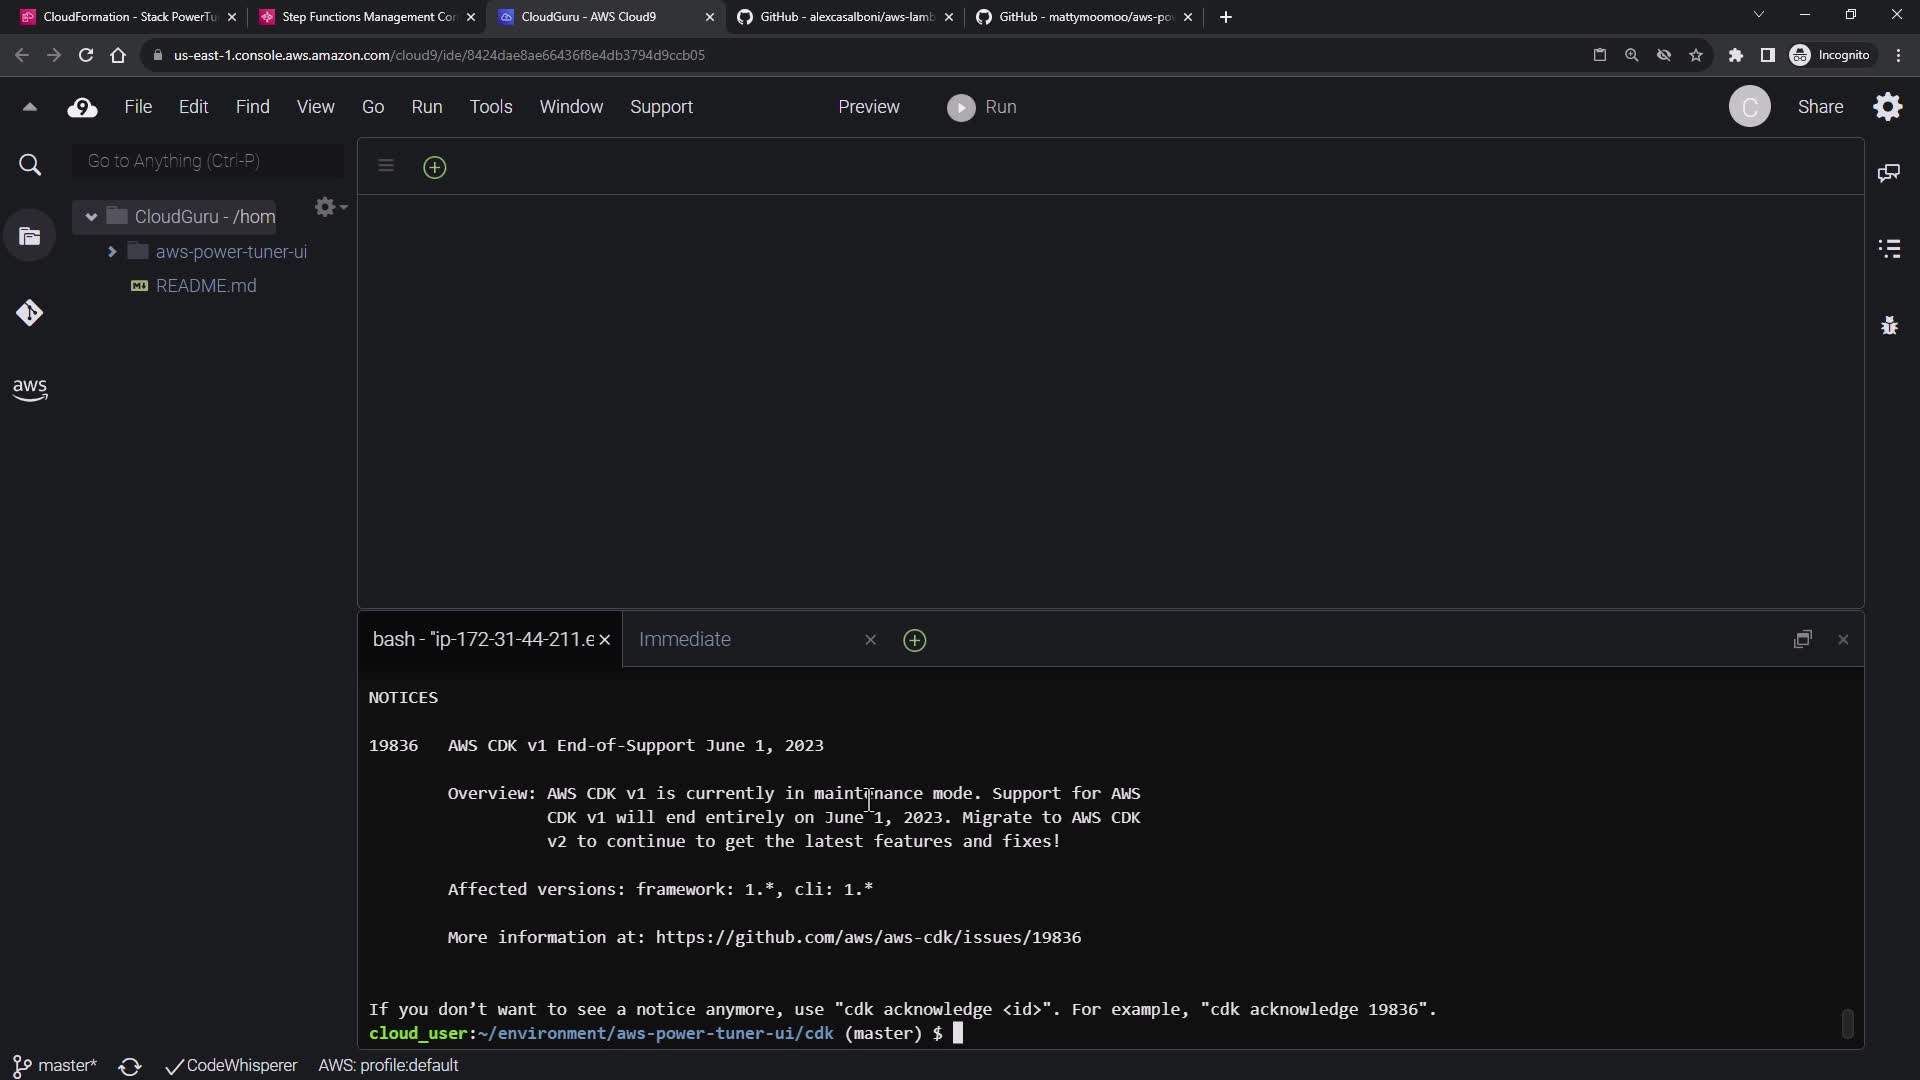Maximize the terminal panel toggle

pyautogui.click(x=1802, y=639)
